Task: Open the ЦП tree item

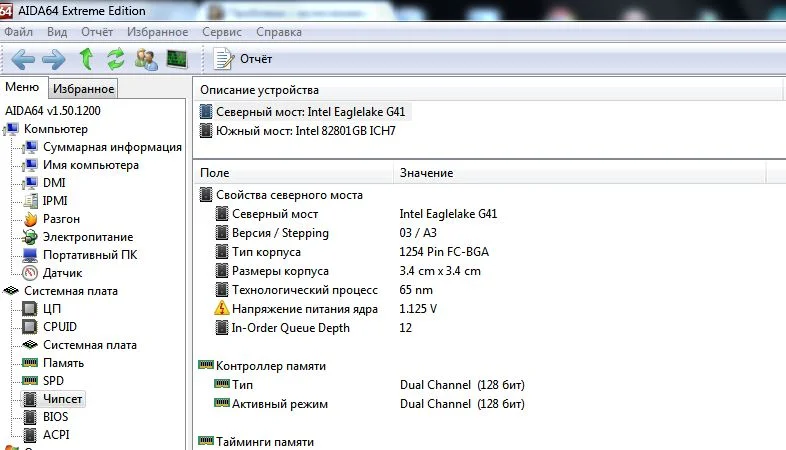Action: 52,309
